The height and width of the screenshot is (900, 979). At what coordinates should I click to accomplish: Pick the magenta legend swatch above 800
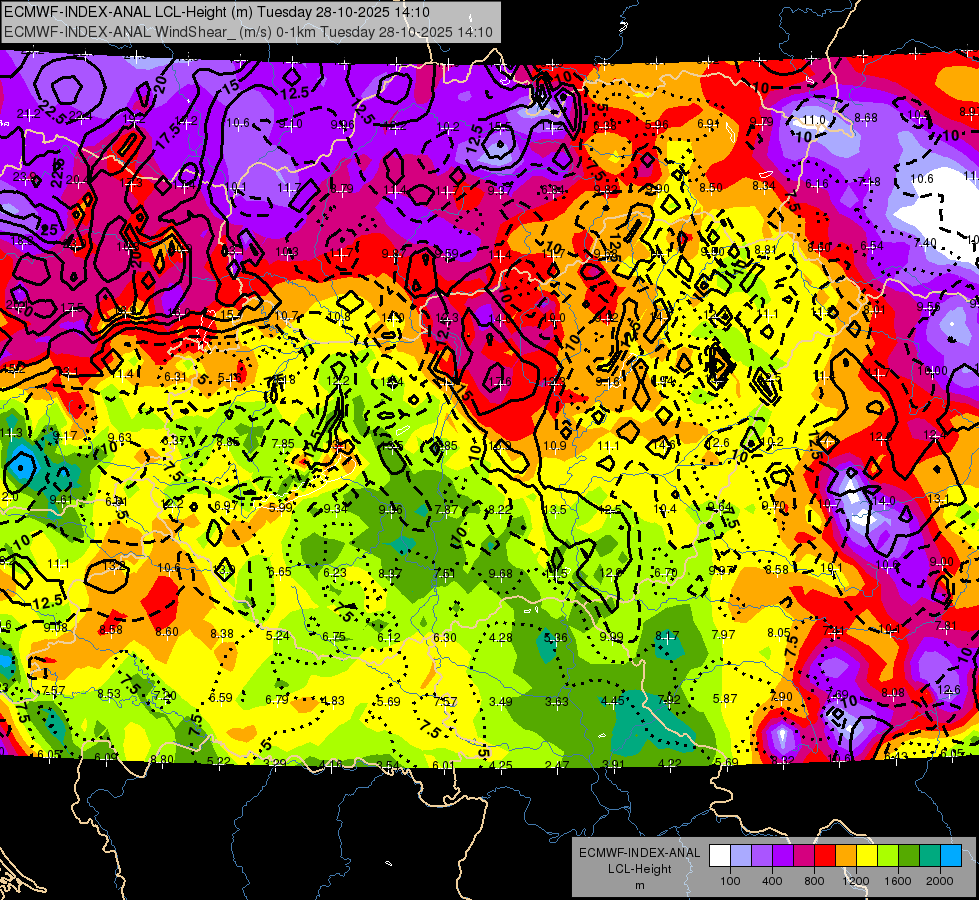click(804, 856)
